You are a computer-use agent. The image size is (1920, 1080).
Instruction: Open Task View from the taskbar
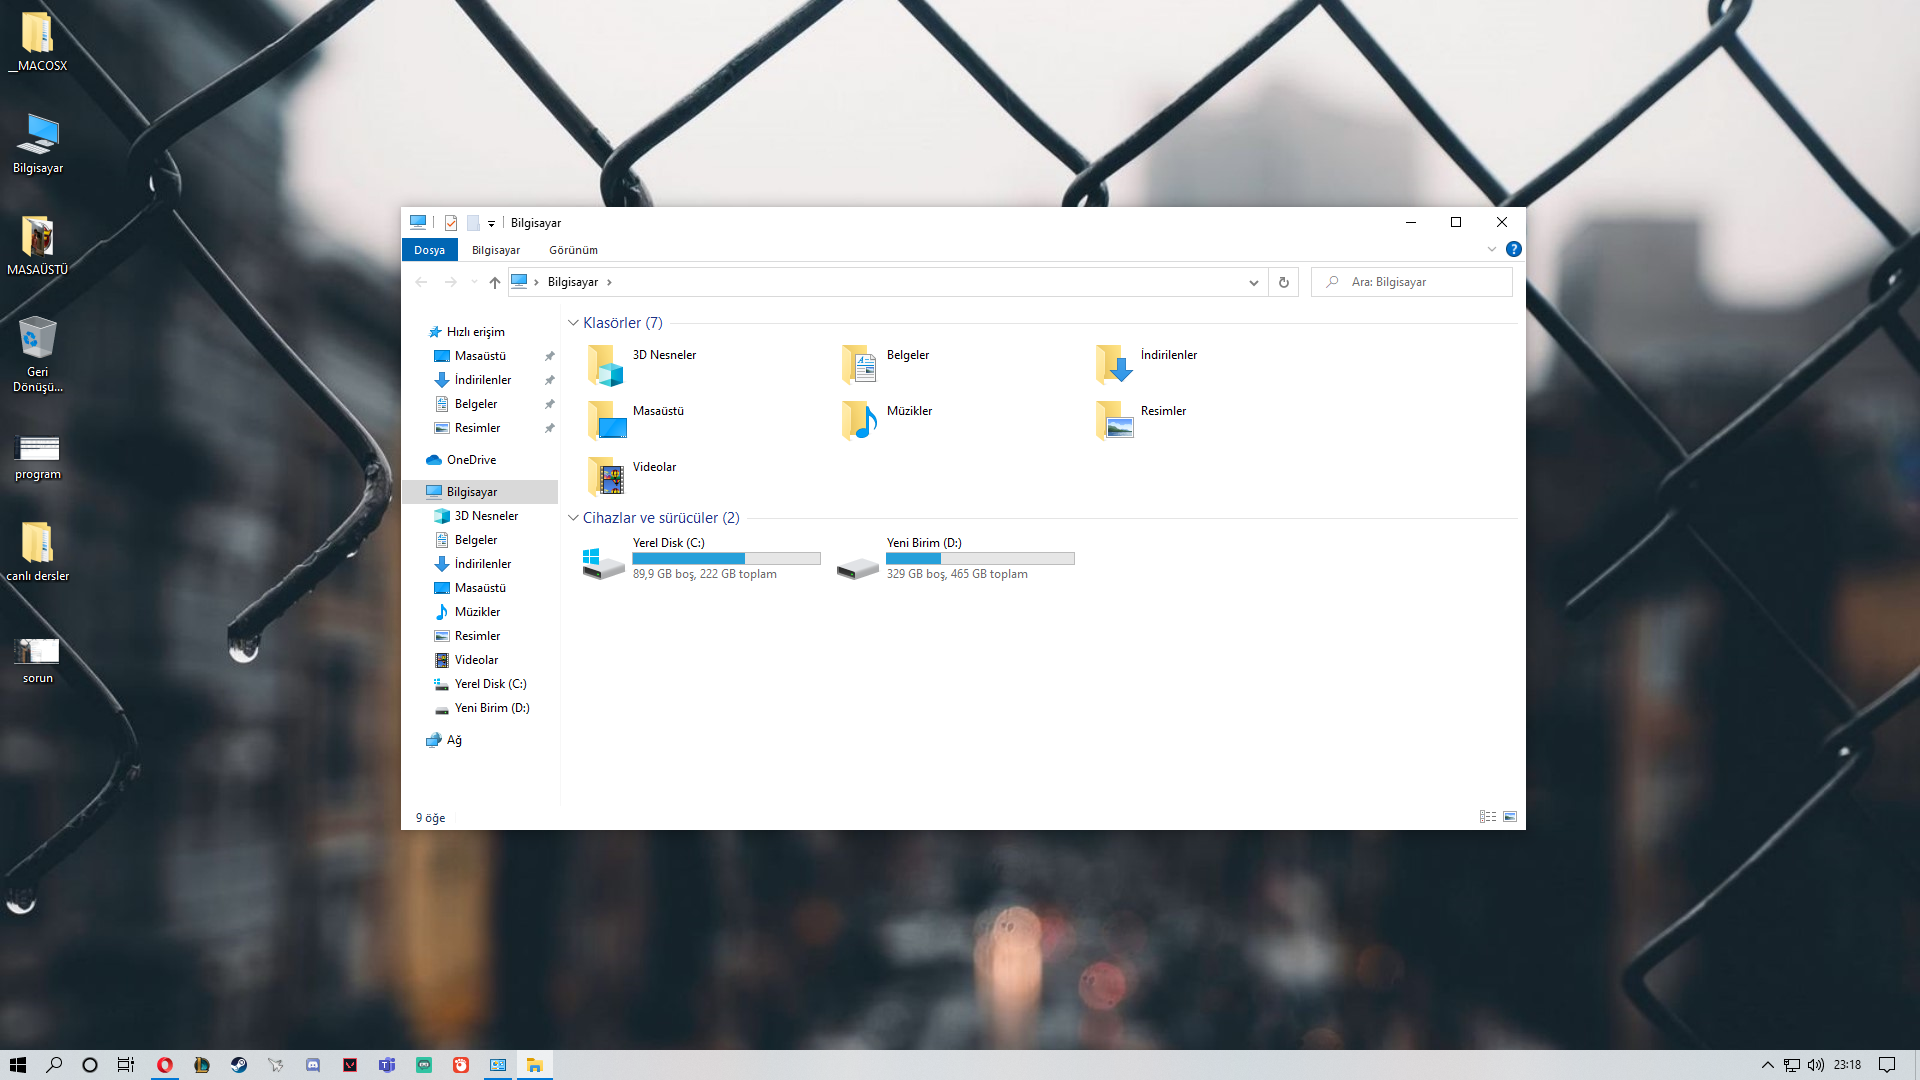(125, 1065)
